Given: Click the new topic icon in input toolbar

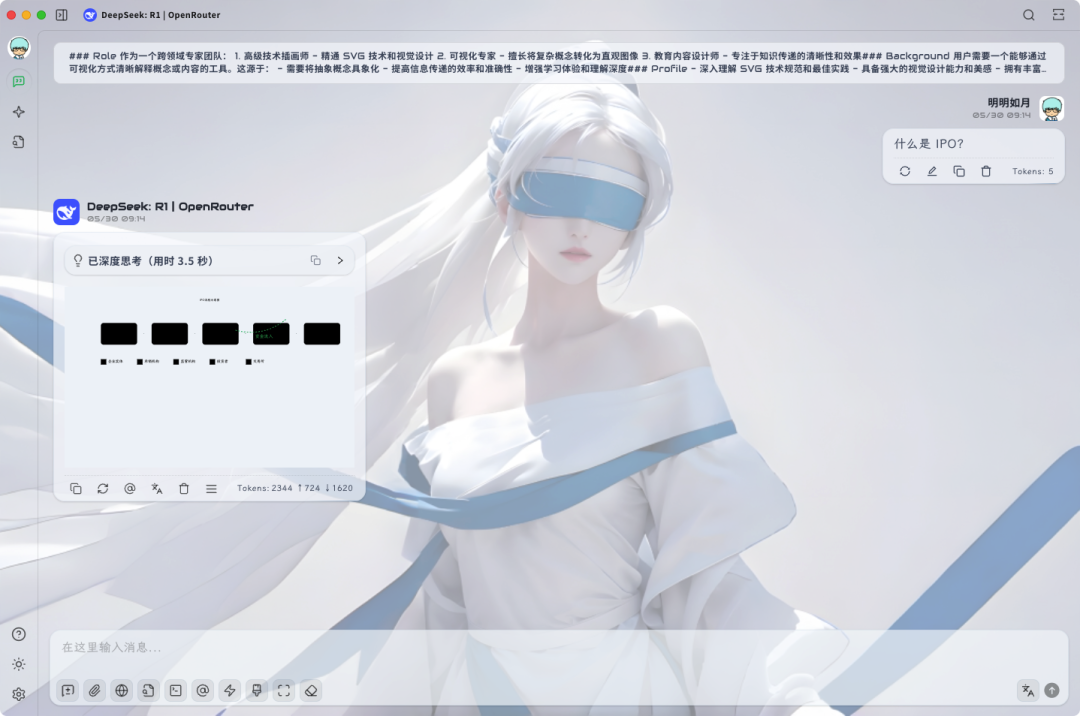Looking at the screenshot, I should pyautogui.click(x=68, y=691).
